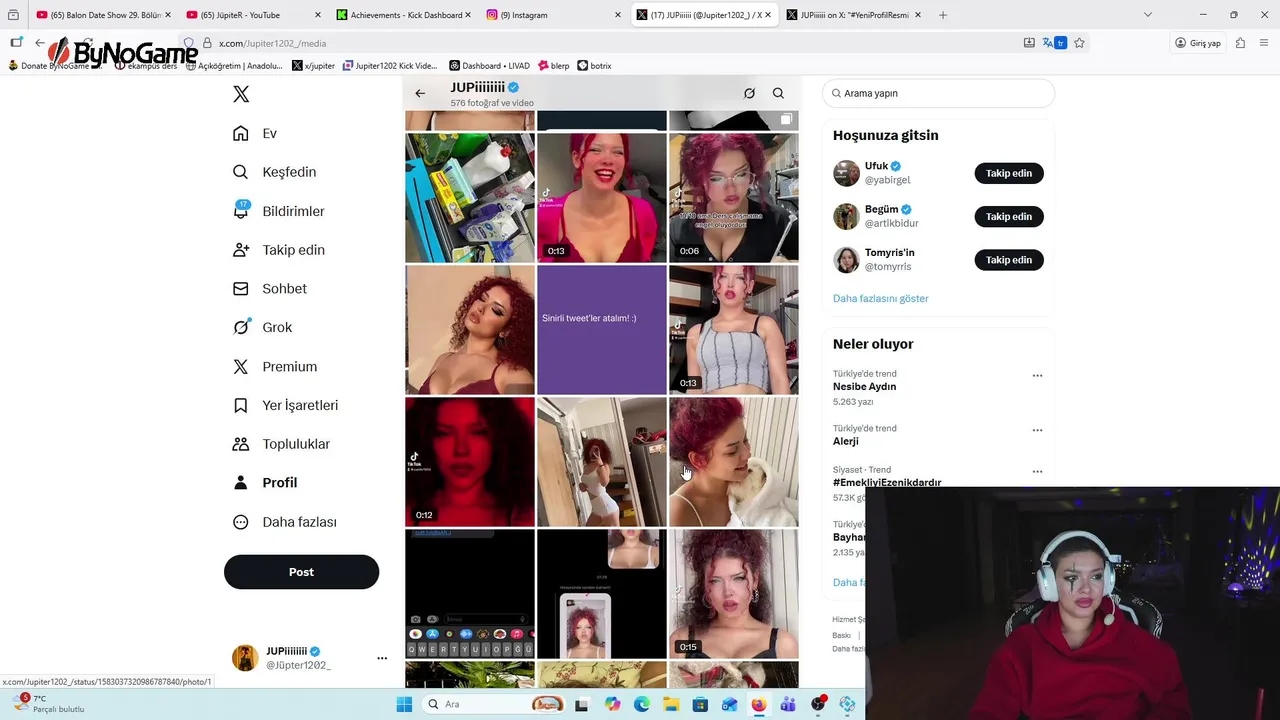Open the x/jupiter bookmark
Image resolution: width=1280 pixels, height=720 pixels.
click(x=313, y=66)
